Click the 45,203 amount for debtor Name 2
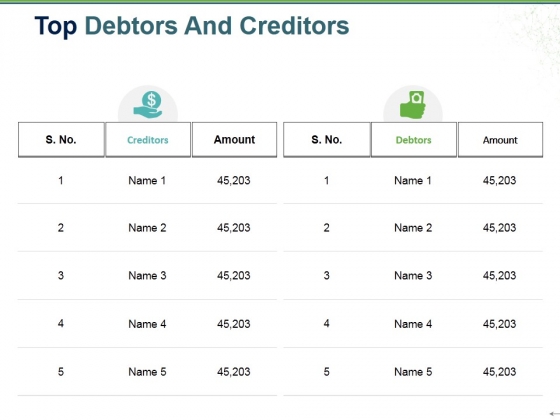This screenshot has height=420, width=560. pos(499,228)
